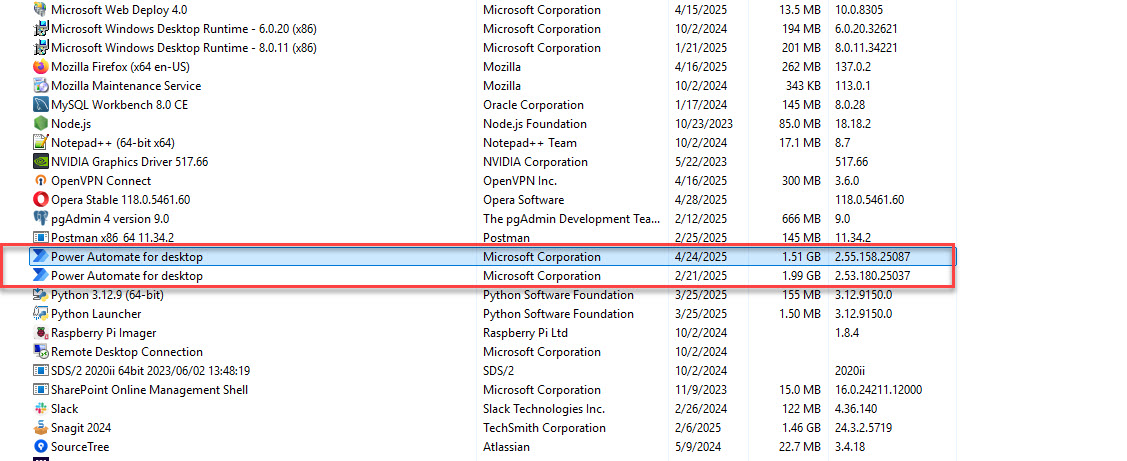Click the Mozilla Maintenance Service icon
This screenshot has width=1127, height=461.
40,86
